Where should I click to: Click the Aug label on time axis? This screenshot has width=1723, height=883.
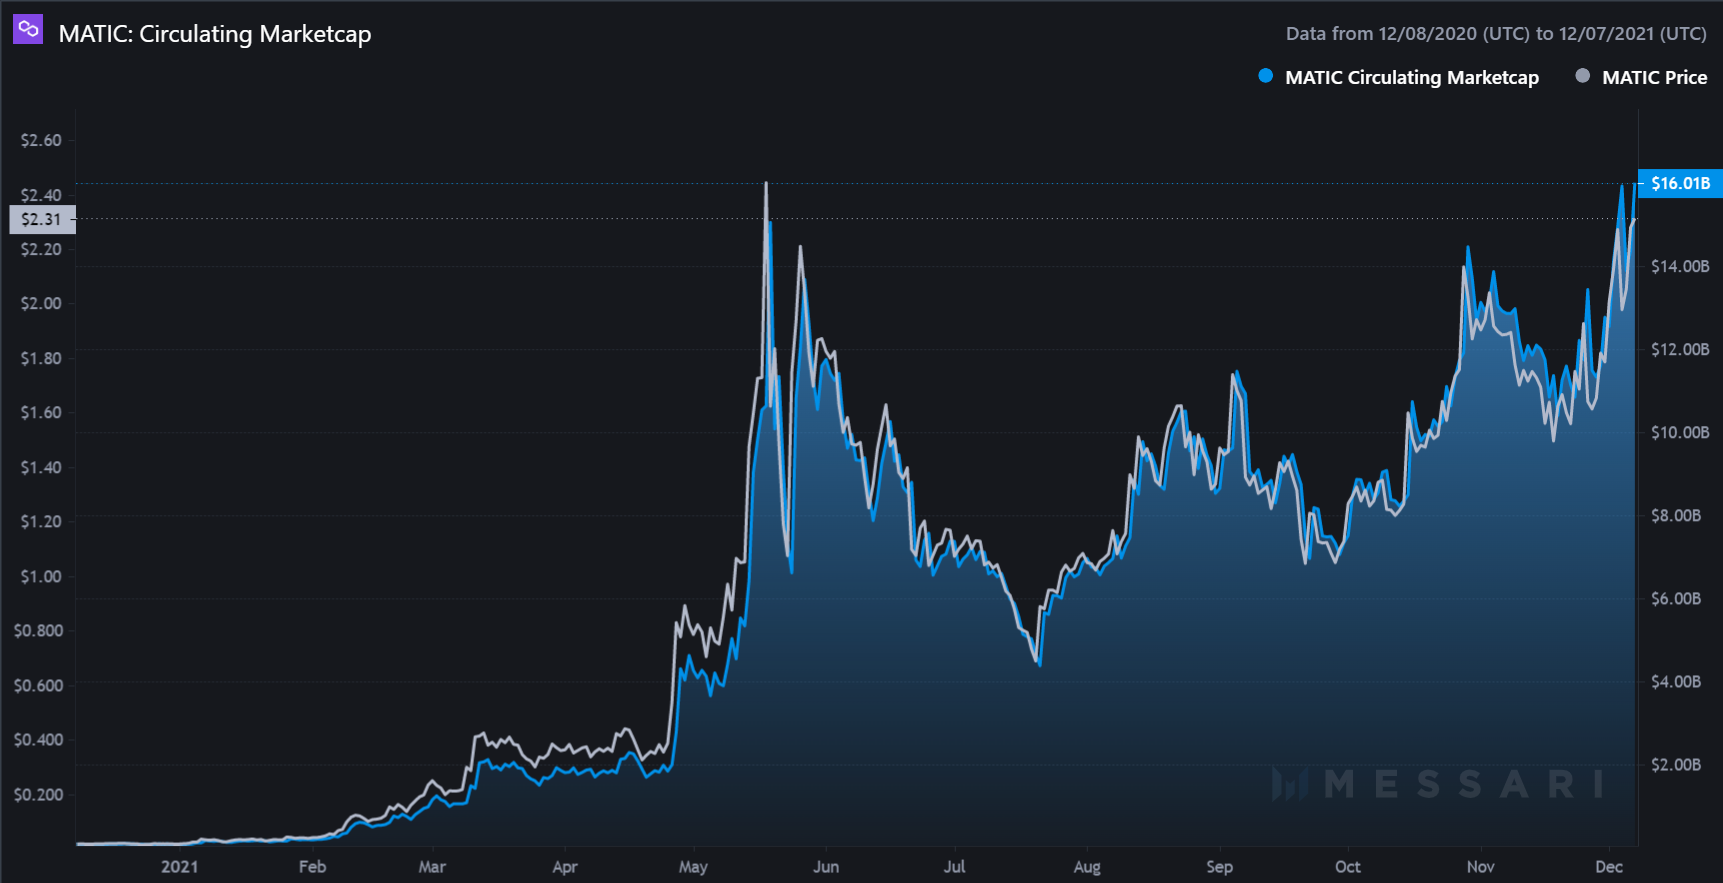pos(1087,866)
